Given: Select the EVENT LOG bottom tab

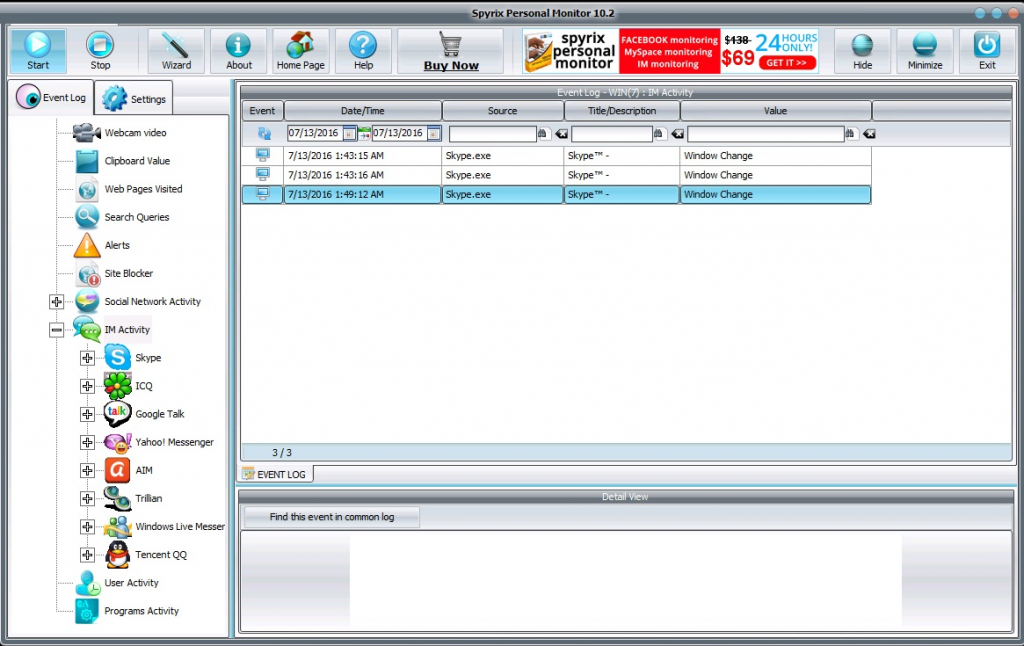Looking at the screenshot, I should (276, 474).
